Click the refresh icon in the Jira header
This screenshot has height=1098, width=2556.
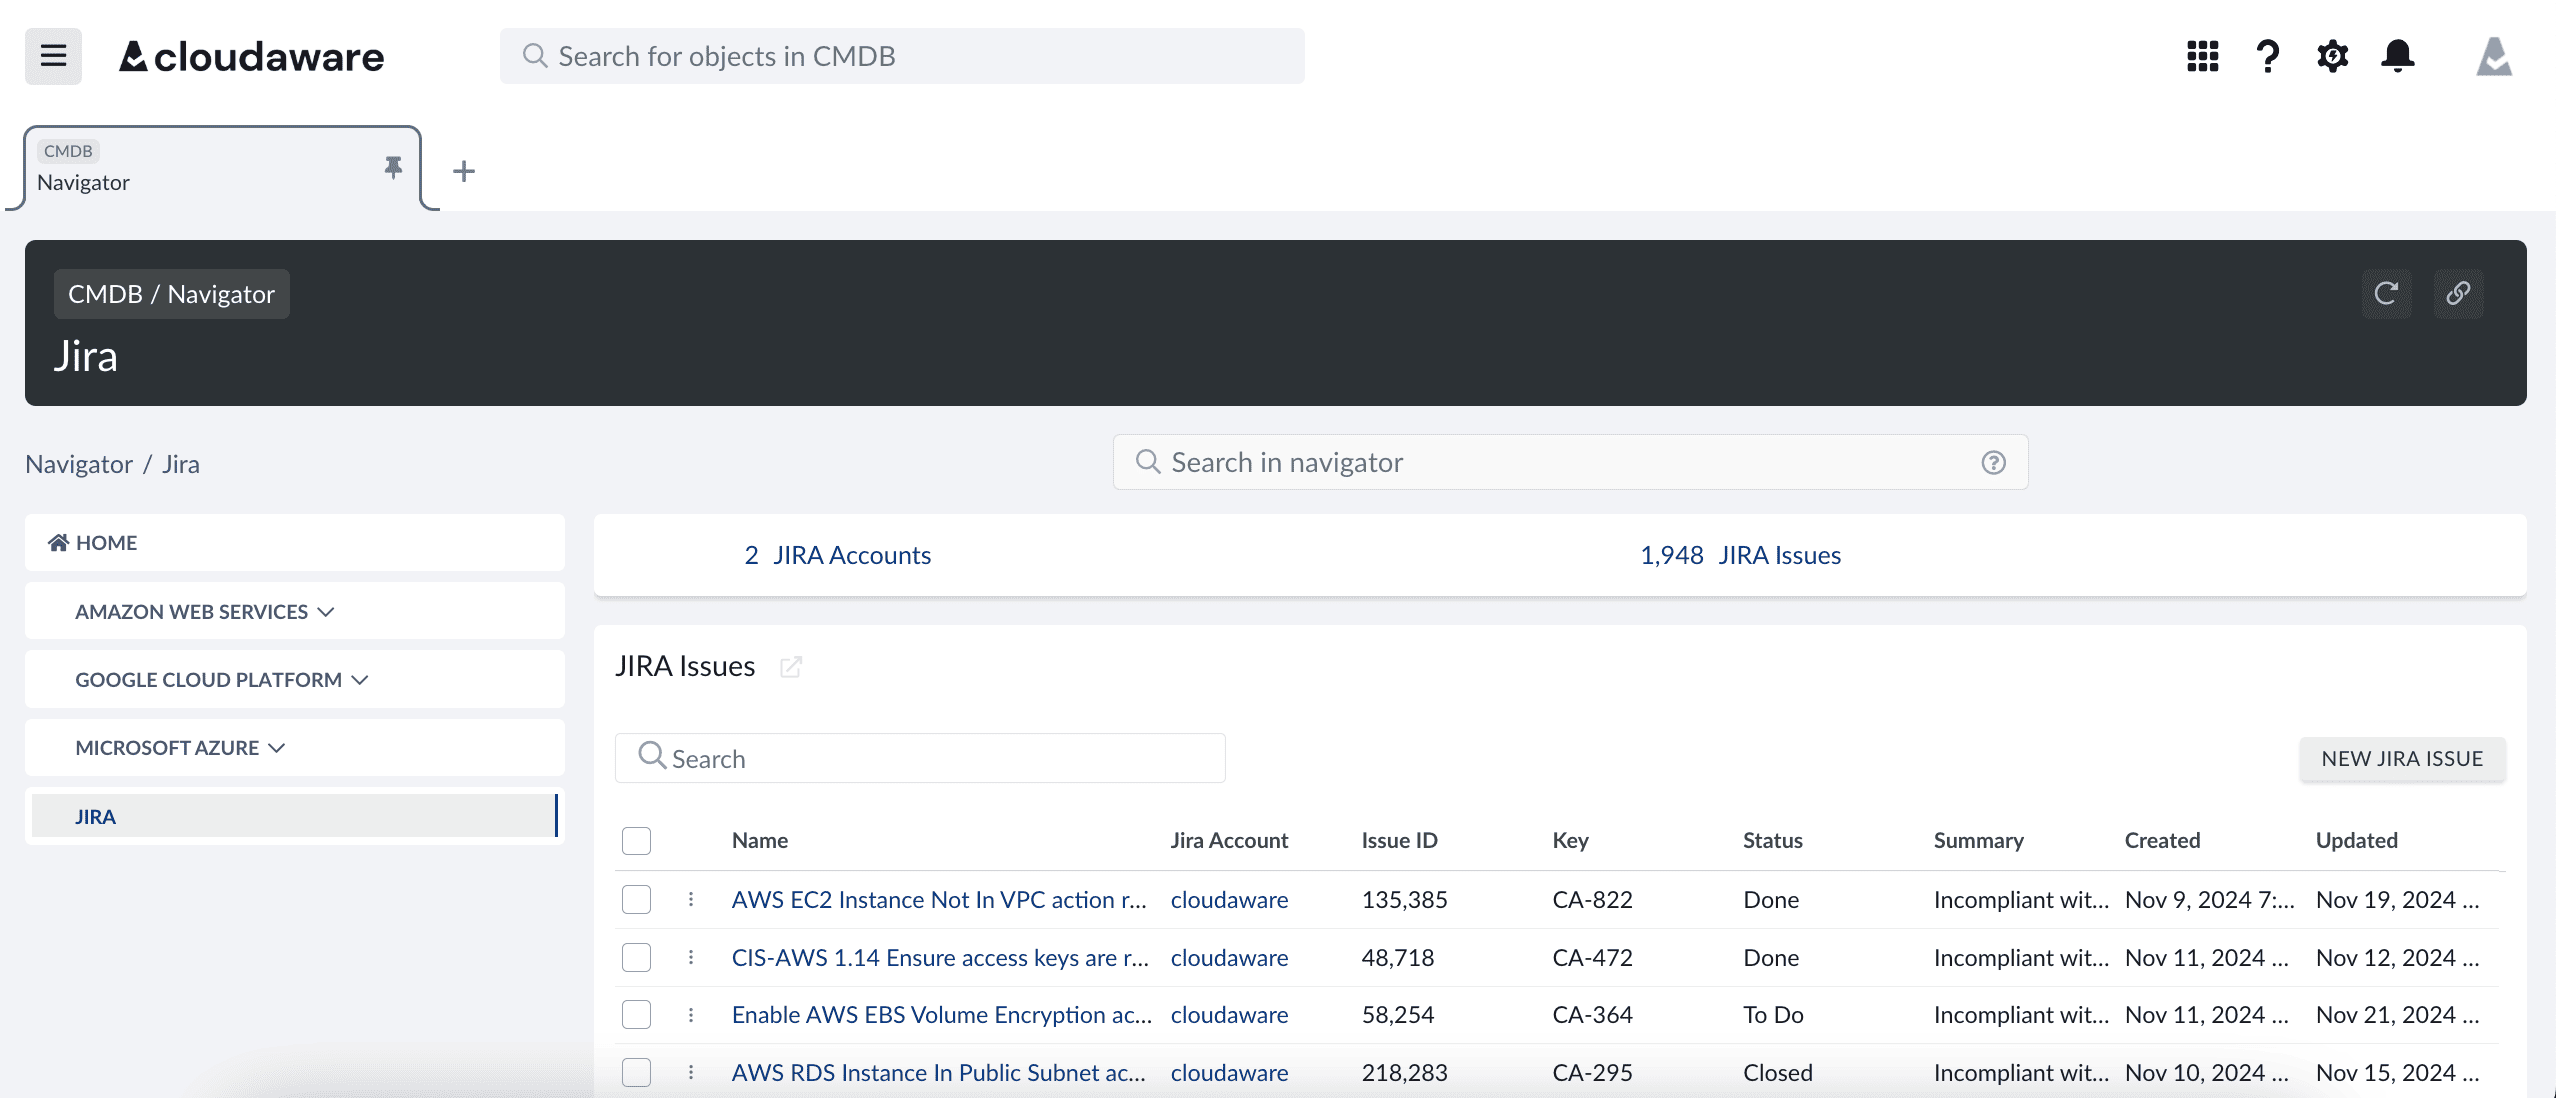coord(2386,293)
